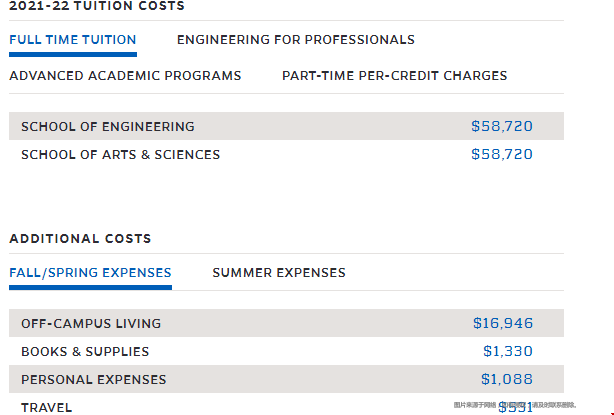Screen dimensions: 614x415
Task: Open Part-Time Per-Credit Charges tab
Action: tap(394, 76)
